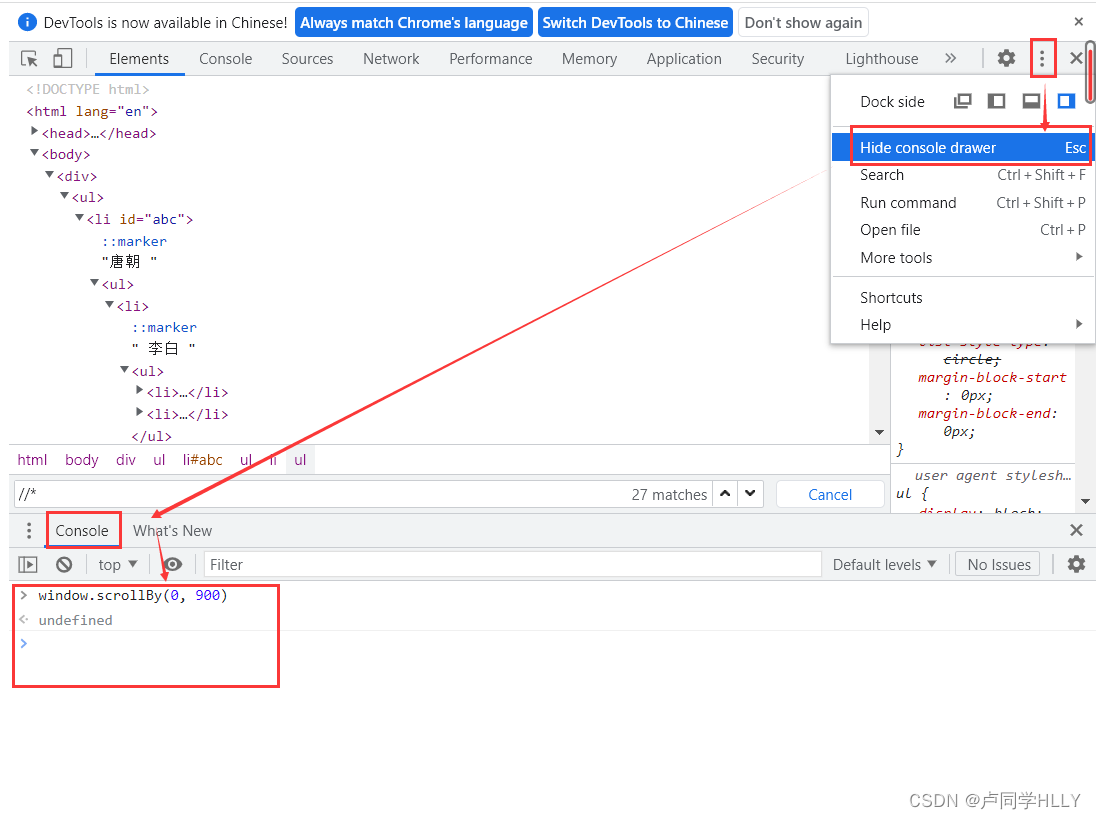The height and width of the screenshot is (819, 1096).
Task: Undock DevTools into a separate window
Action: pyautogui.click(x=962, y=100)
